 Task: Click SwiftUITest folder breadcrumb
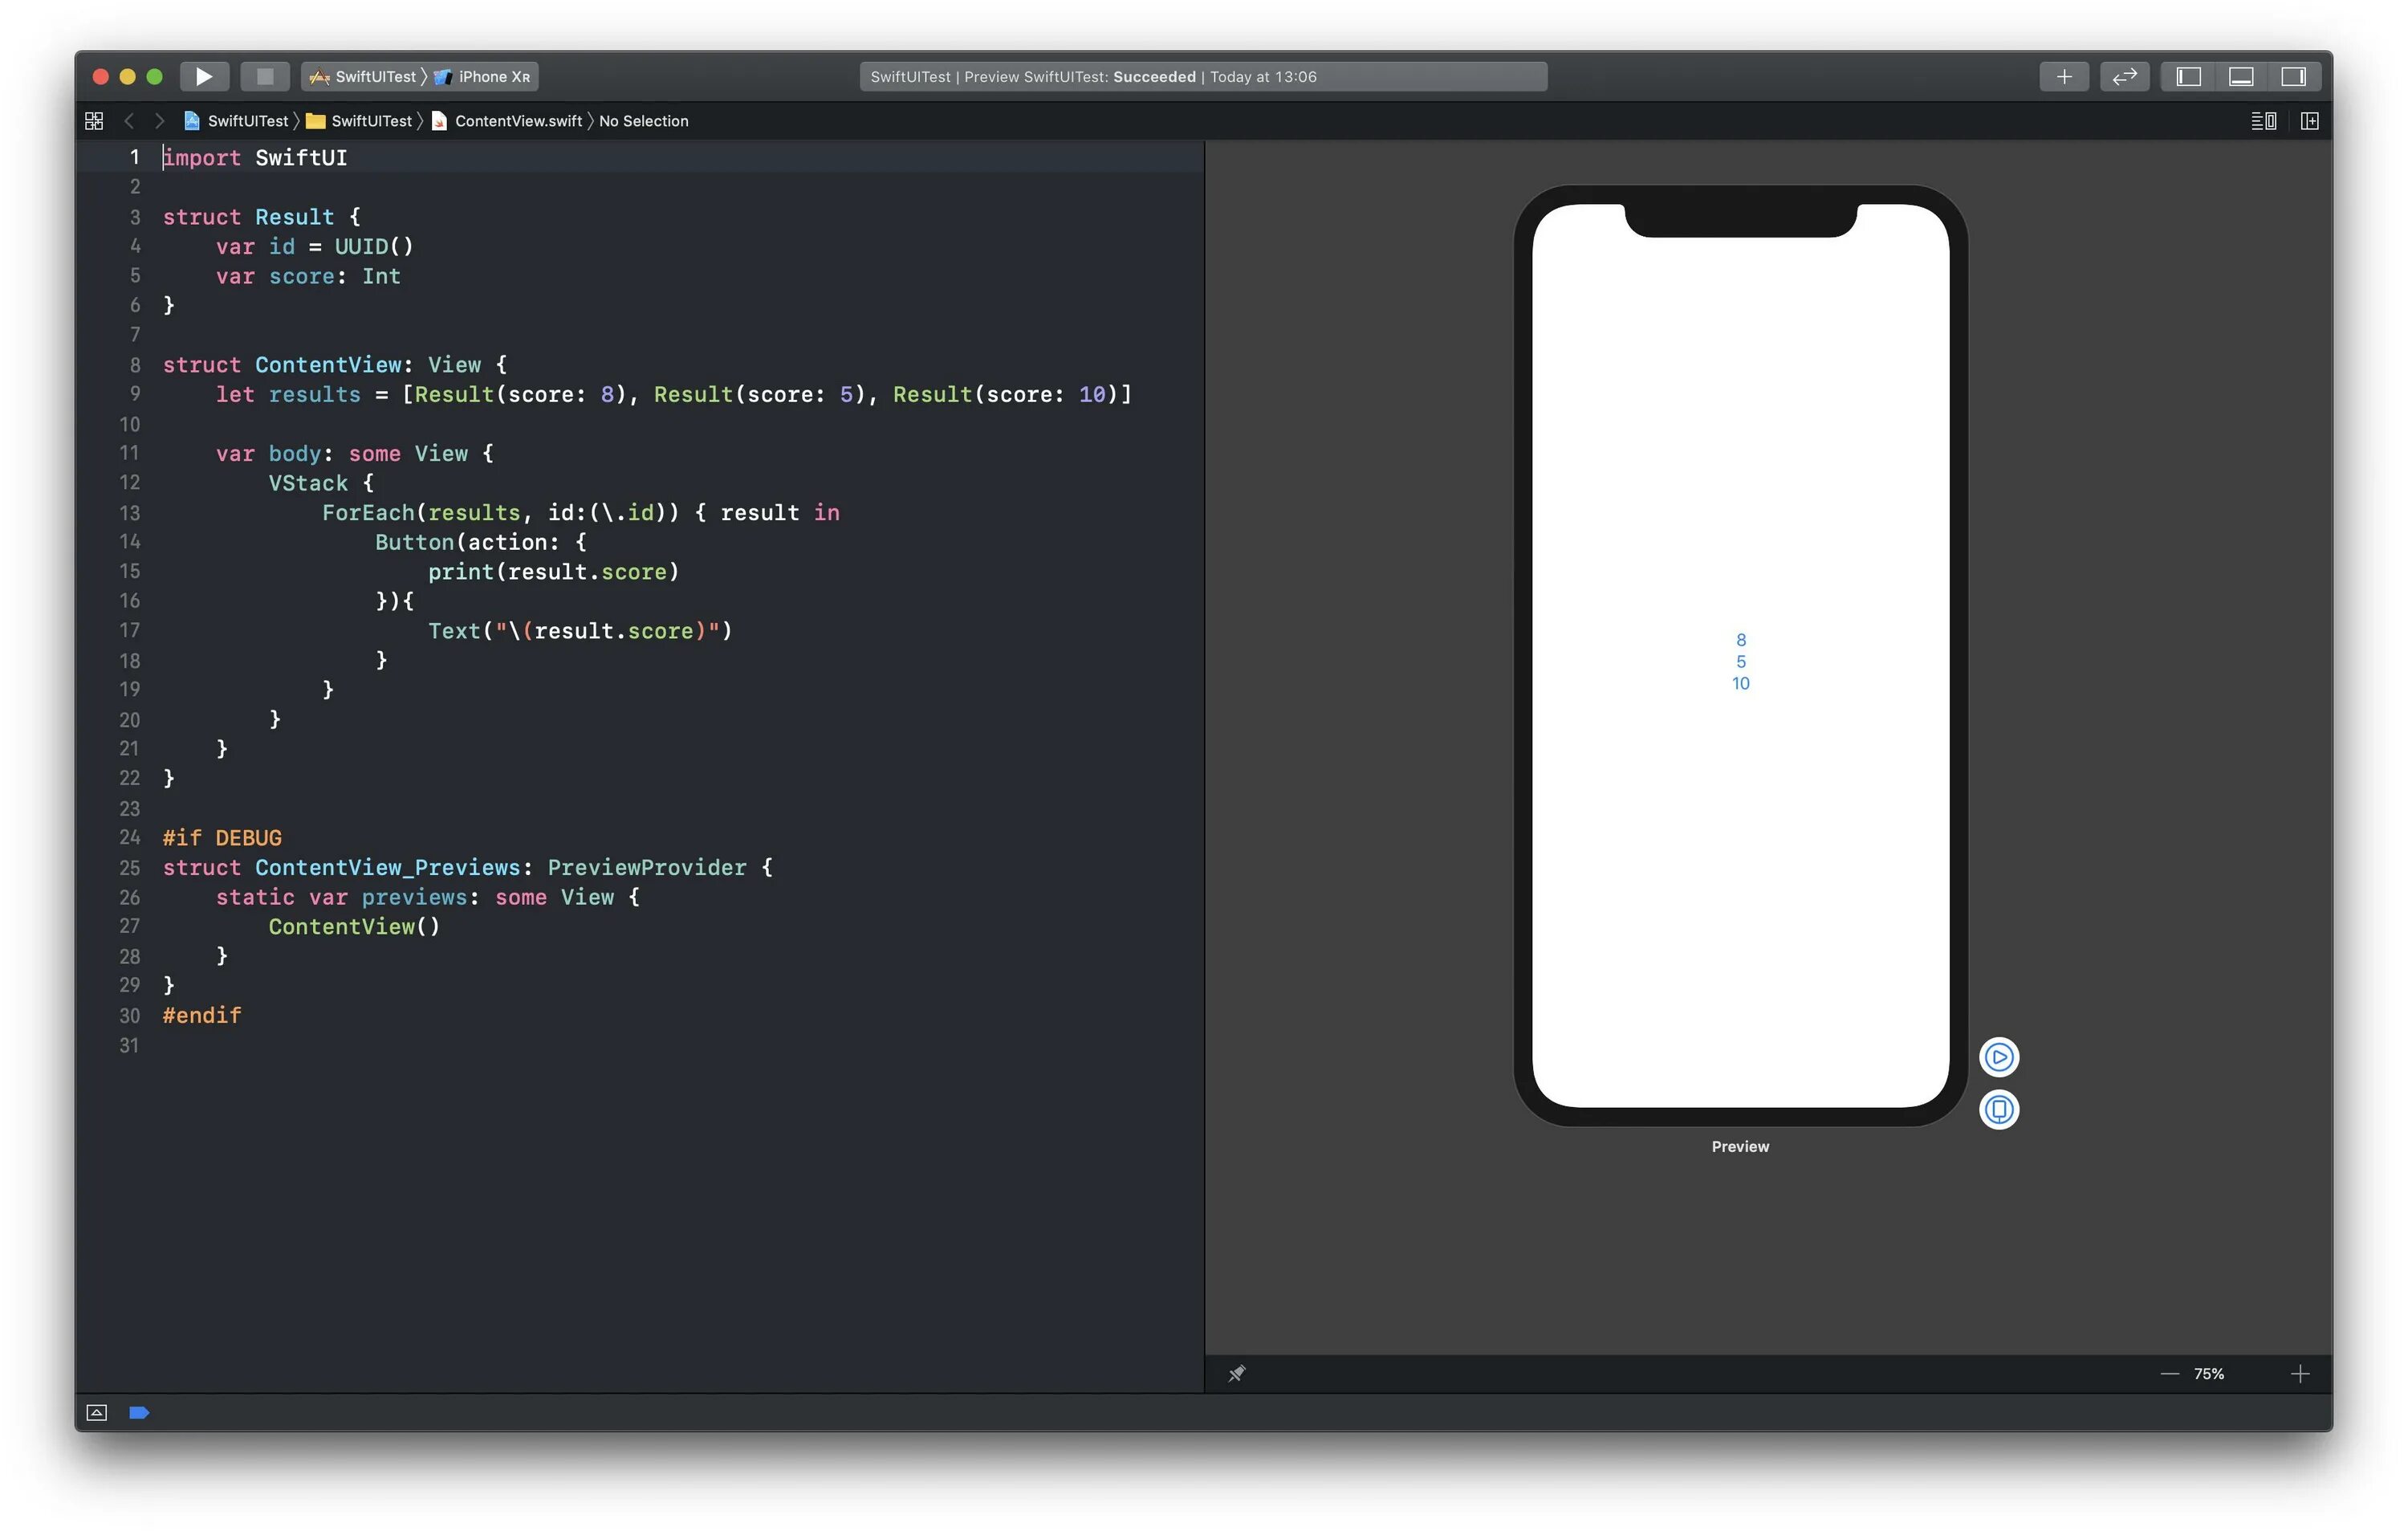(370, 121)
